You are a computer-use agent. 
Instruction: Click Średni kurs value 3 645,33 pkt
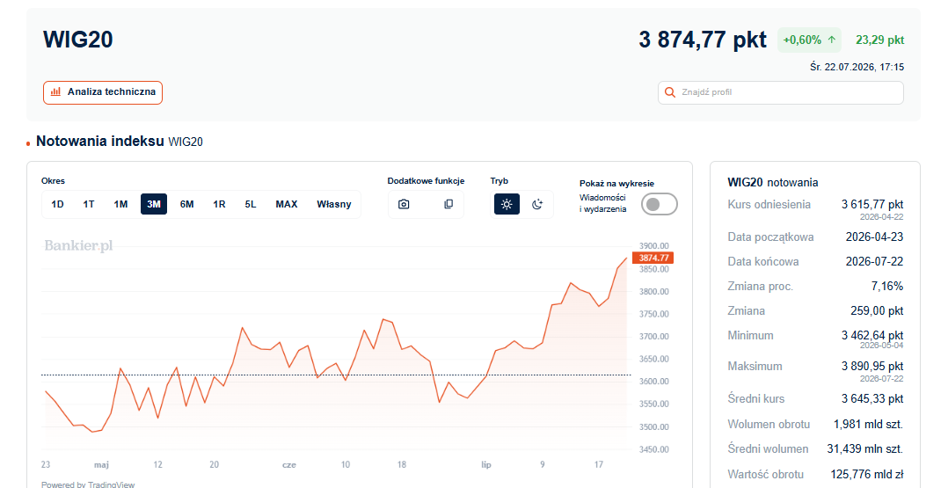click(x=872, y=399)
